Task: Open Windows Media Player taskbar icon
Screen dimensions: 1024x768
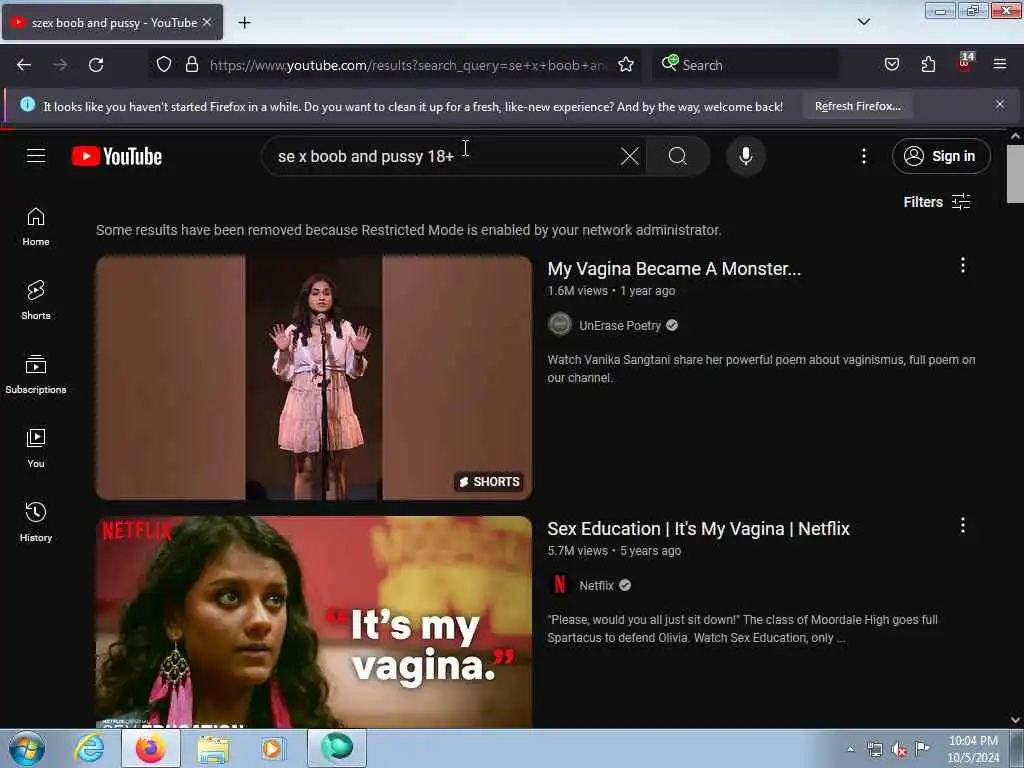Action: point(273,748)
